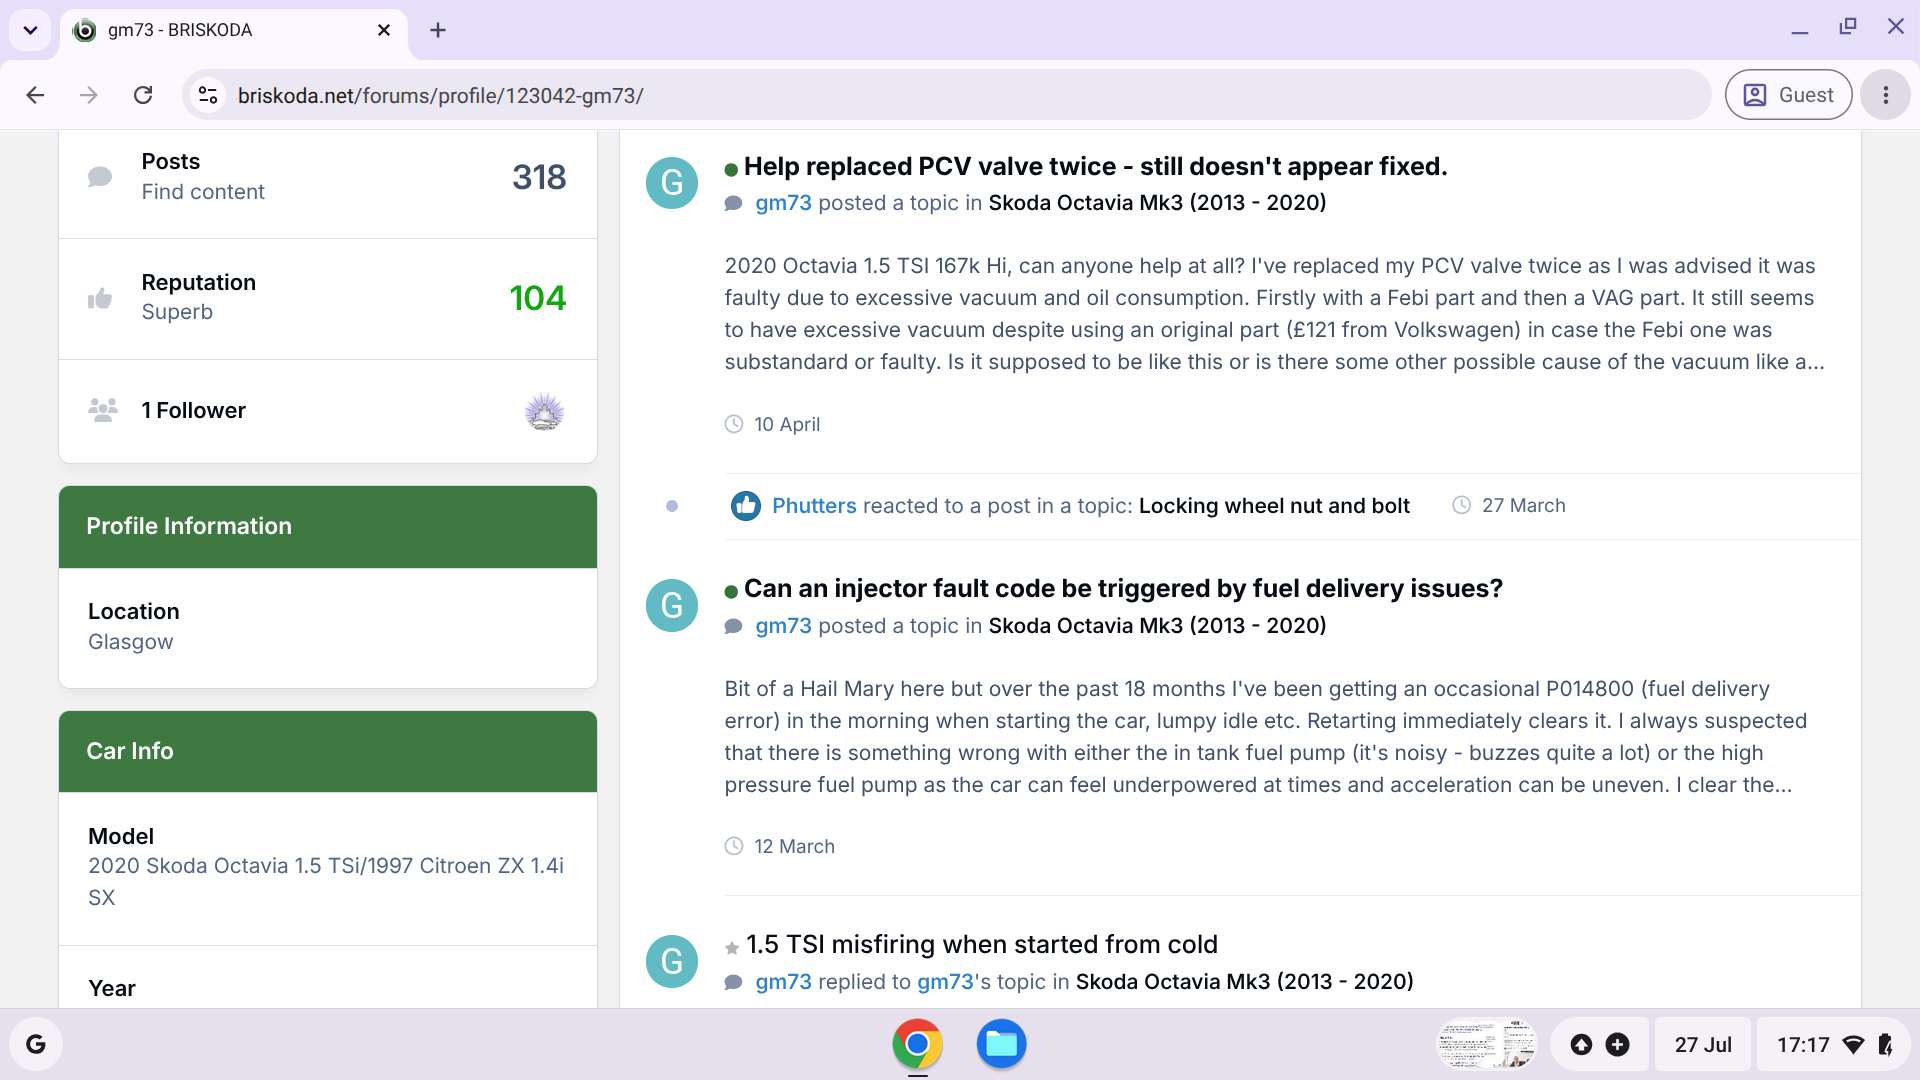The image size is (1920, 1080).
Task: Click the address bar URL field
Action: pyautogui.click(x=960, y=95)
